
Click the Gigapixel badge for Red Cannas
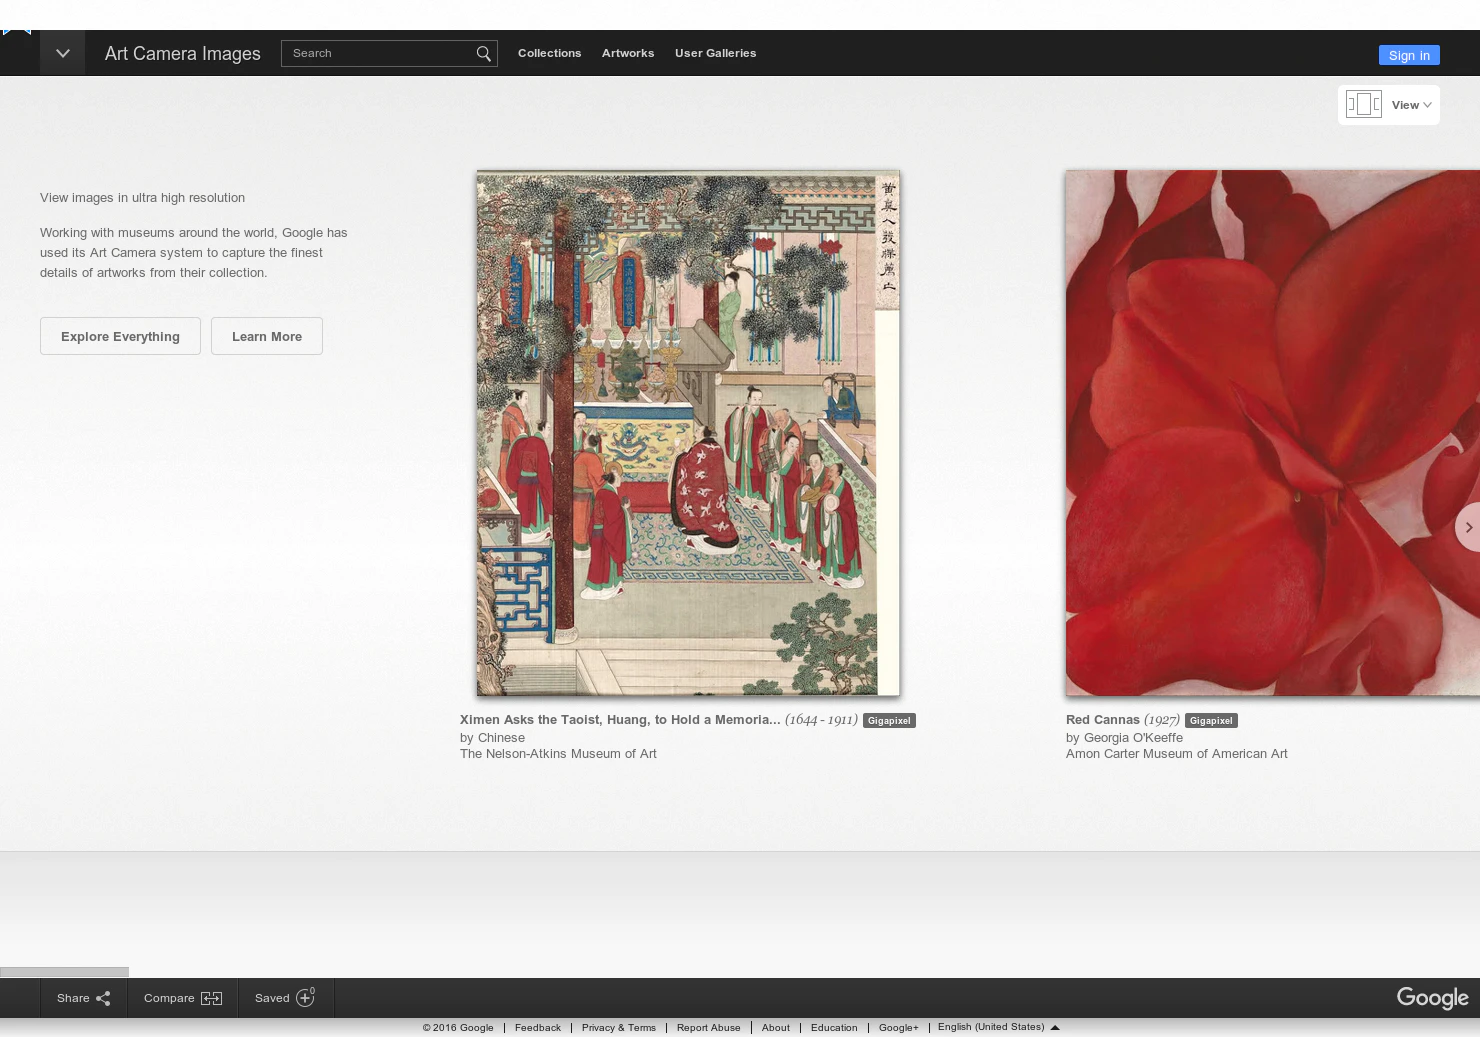(x=1211, y=720)
